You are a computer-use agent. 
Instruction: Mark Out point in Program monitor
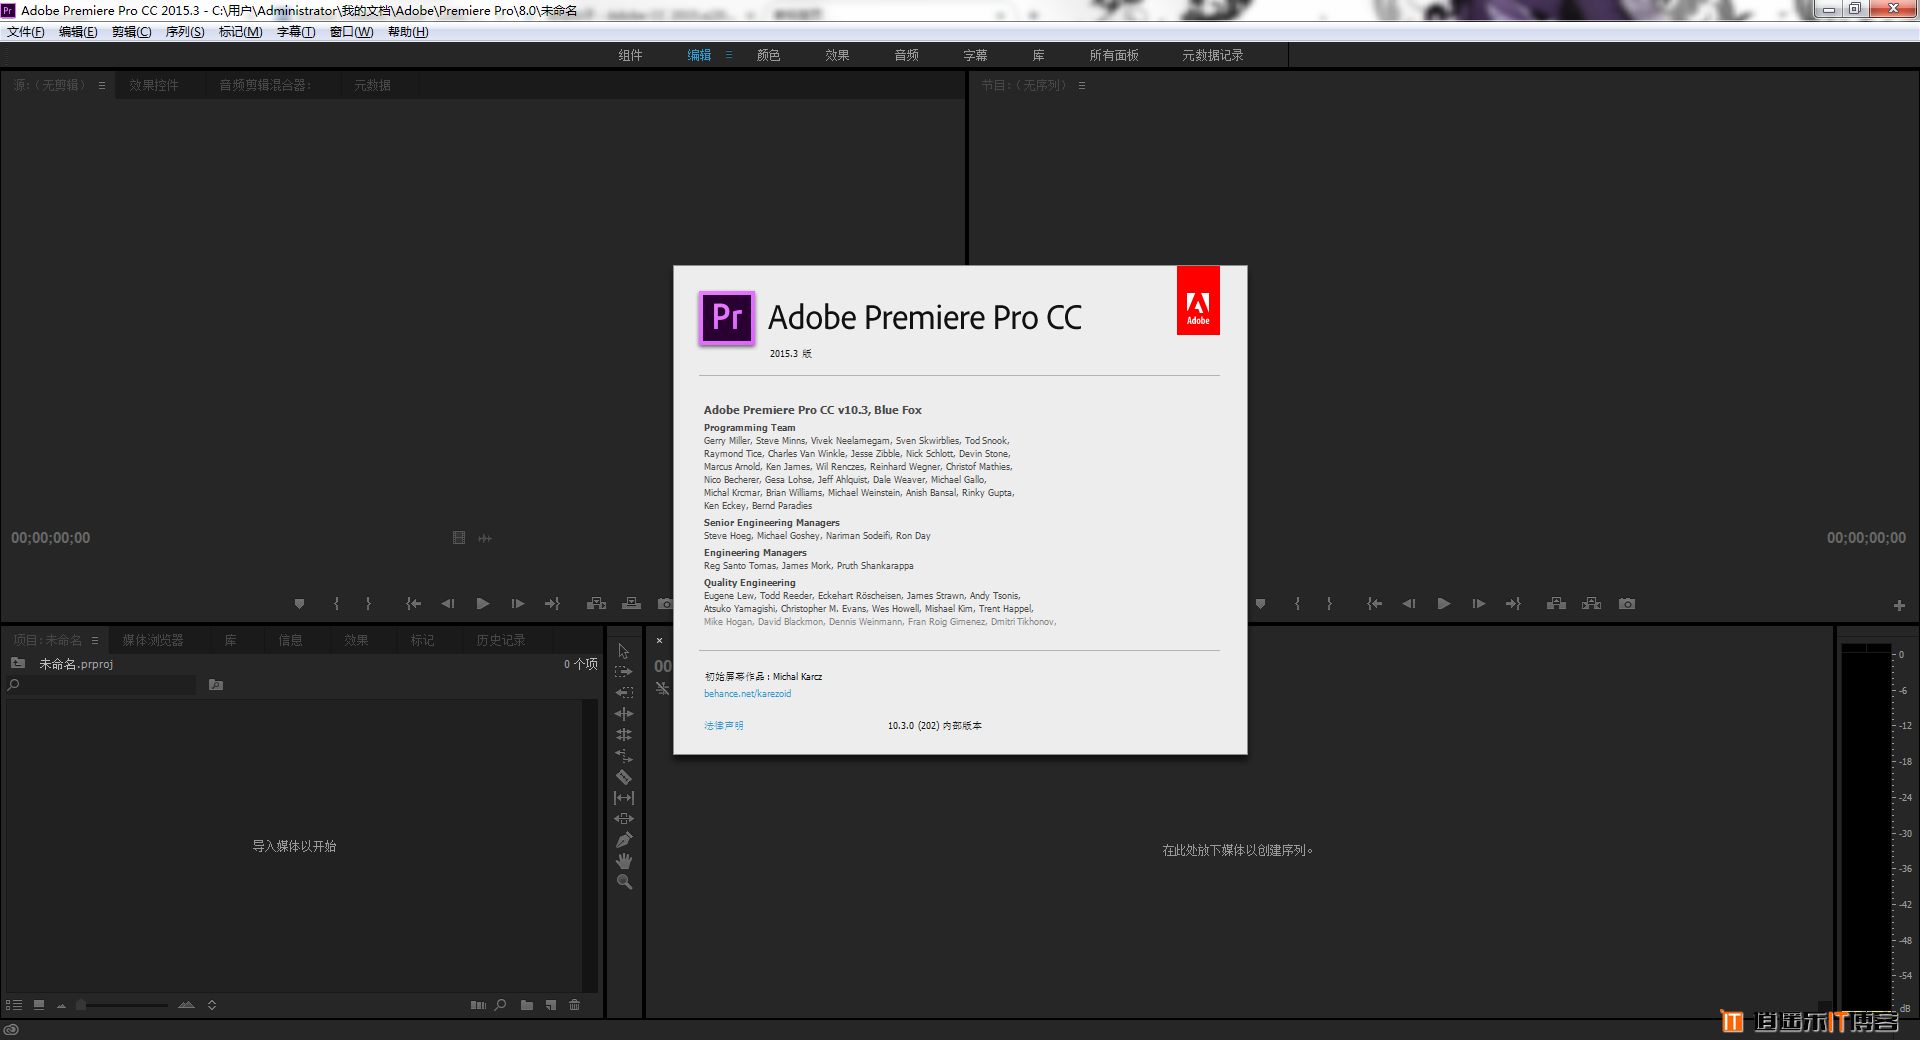pos(1329,604)
